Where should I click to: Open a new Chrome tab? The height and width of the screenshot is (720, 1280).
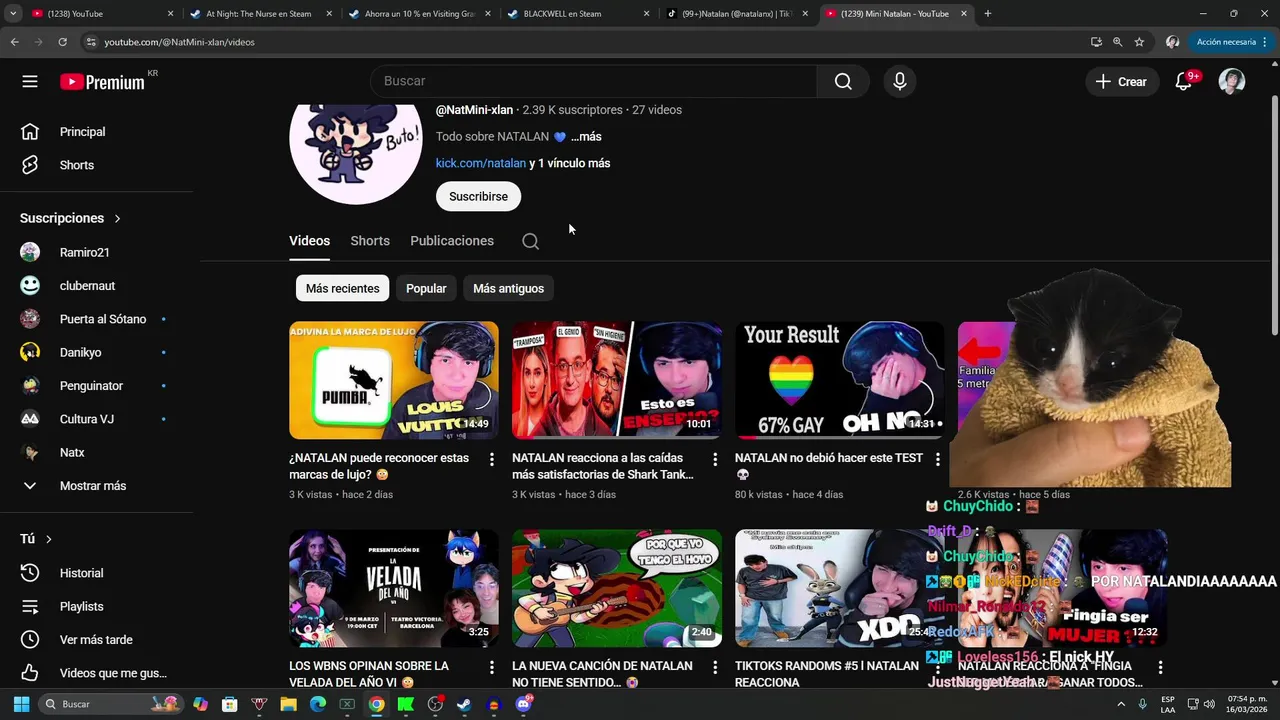(x=987, y=14)
